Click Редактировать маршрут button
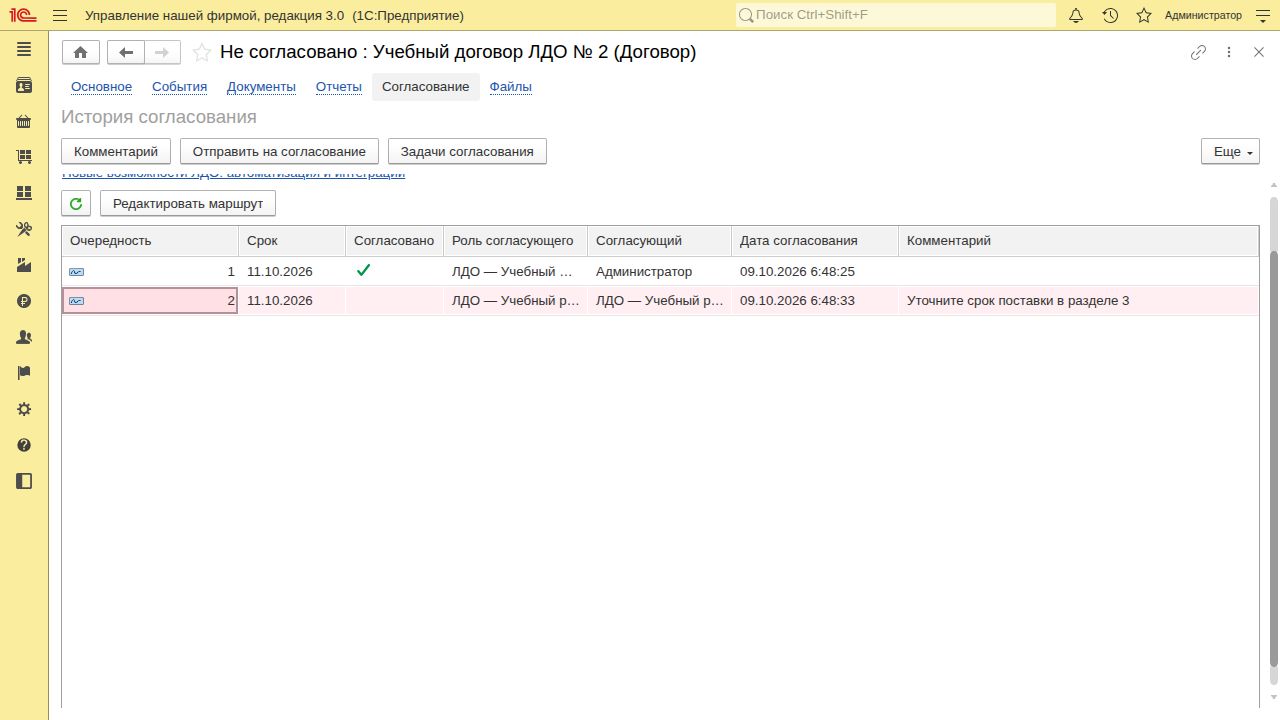Image resolution: width=1280 pixels, height=720 pixels. (188, 203)
